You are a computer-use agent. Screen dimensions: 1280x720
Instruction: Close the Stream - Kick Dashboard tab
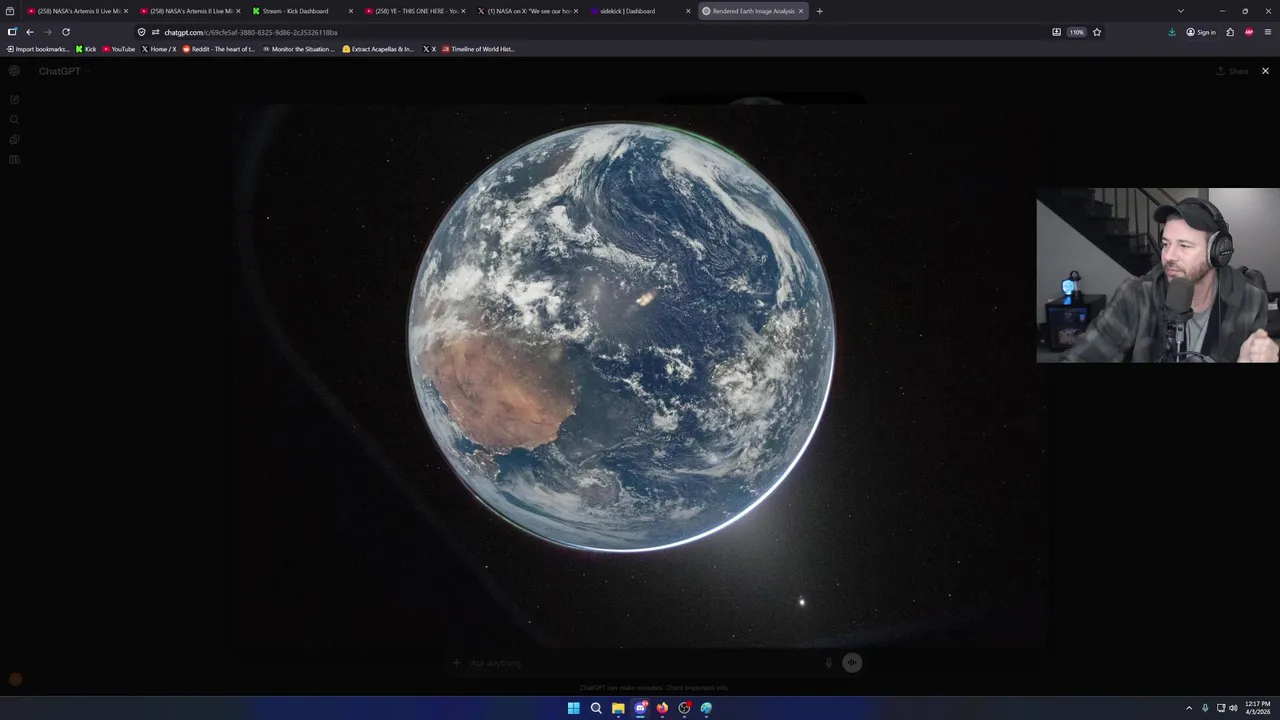point(351,11)
